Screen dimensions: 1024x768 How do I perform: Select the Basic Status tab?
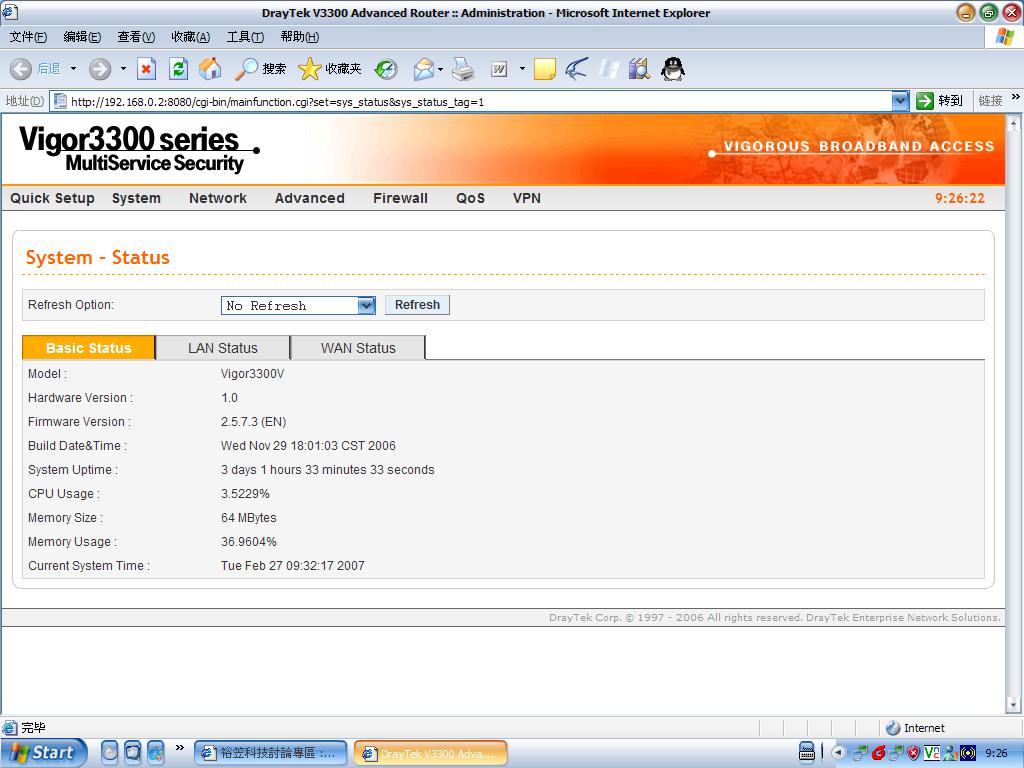point(89,348)
